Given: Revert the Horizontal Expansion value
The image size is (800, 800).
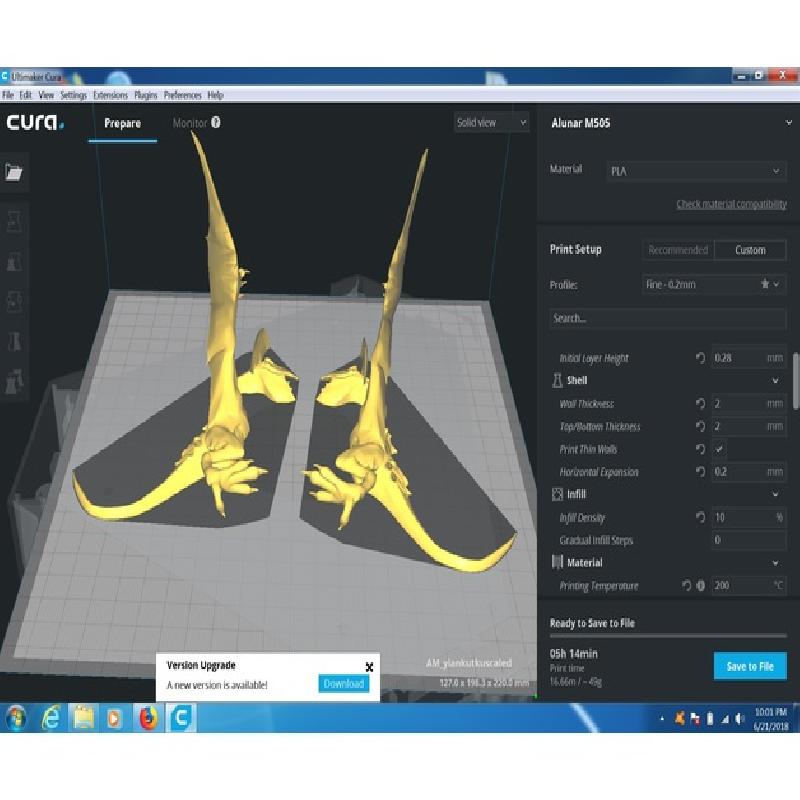Looking at the screenshot, I should (x=701, y=471).
